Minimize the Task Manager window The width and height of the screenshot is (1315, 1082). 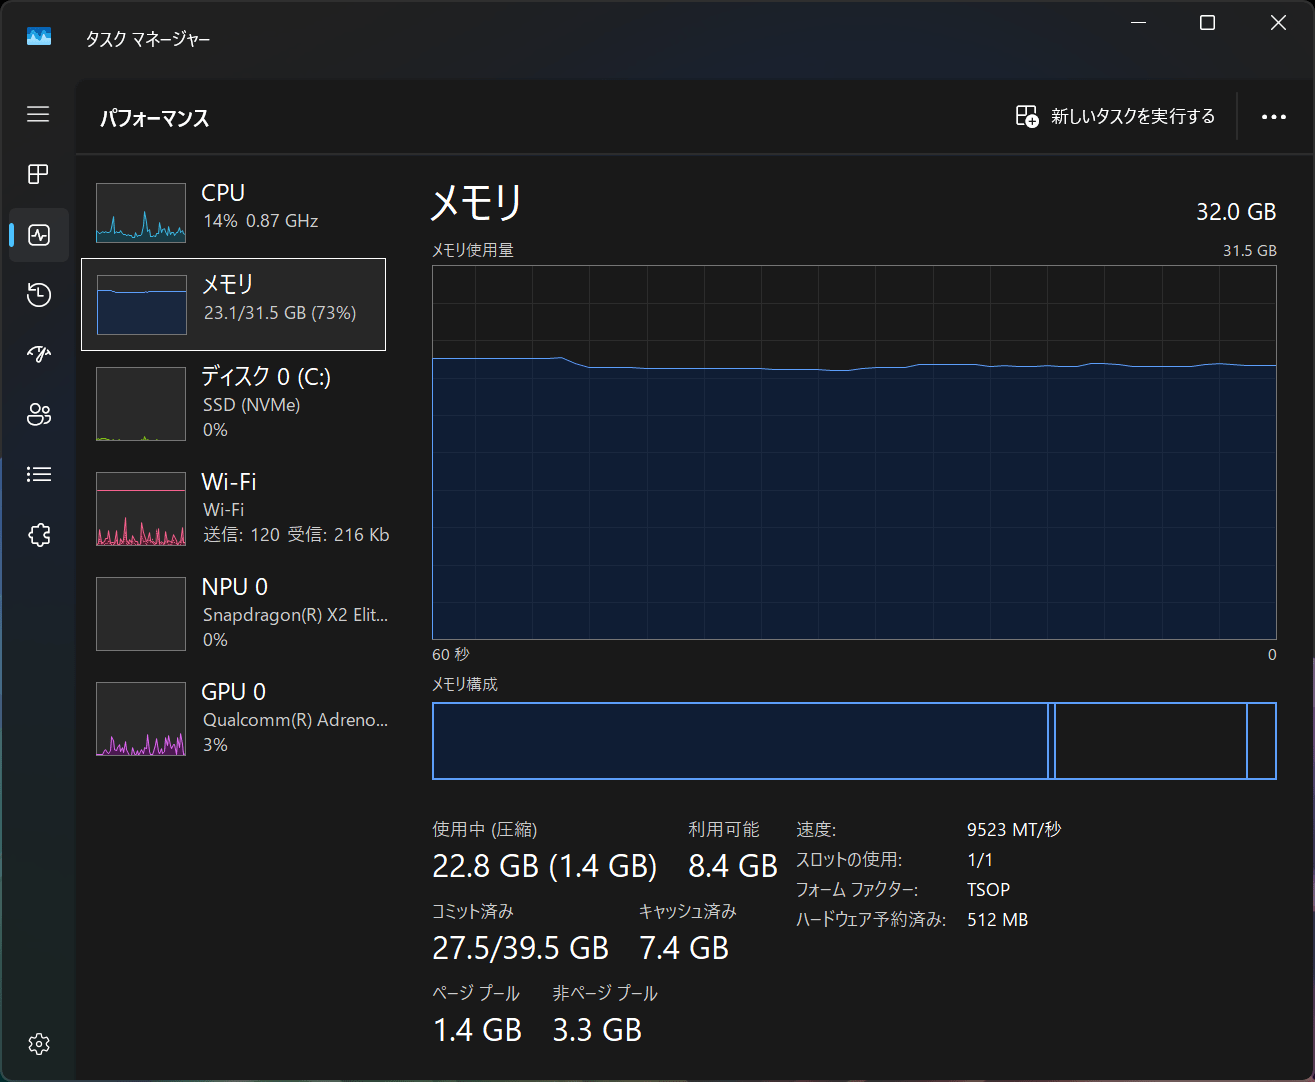point(1138,22)
